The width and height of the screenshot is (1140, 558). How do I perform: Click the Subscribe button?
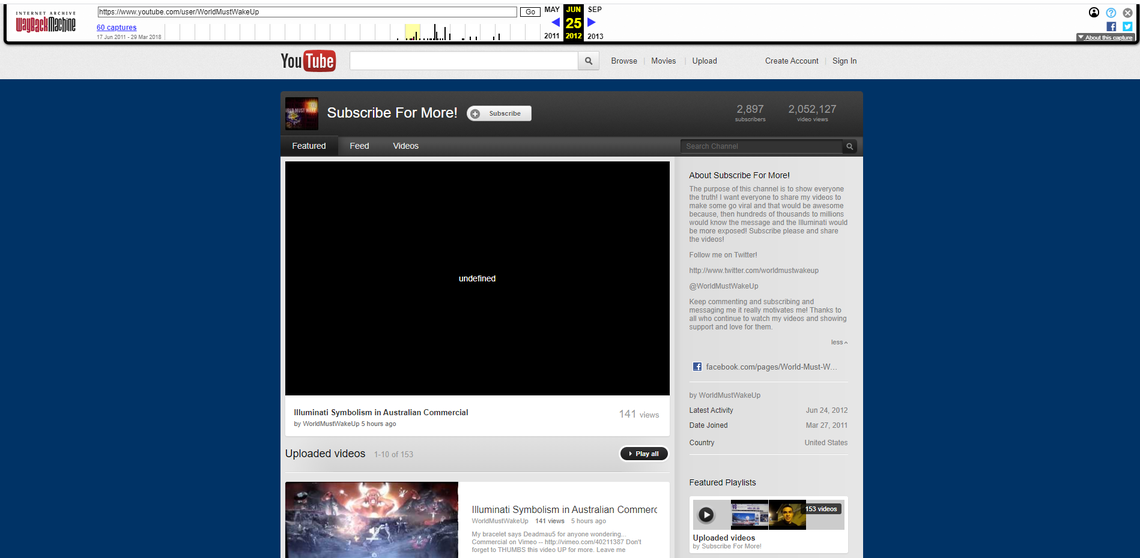(x=499, y=113)
